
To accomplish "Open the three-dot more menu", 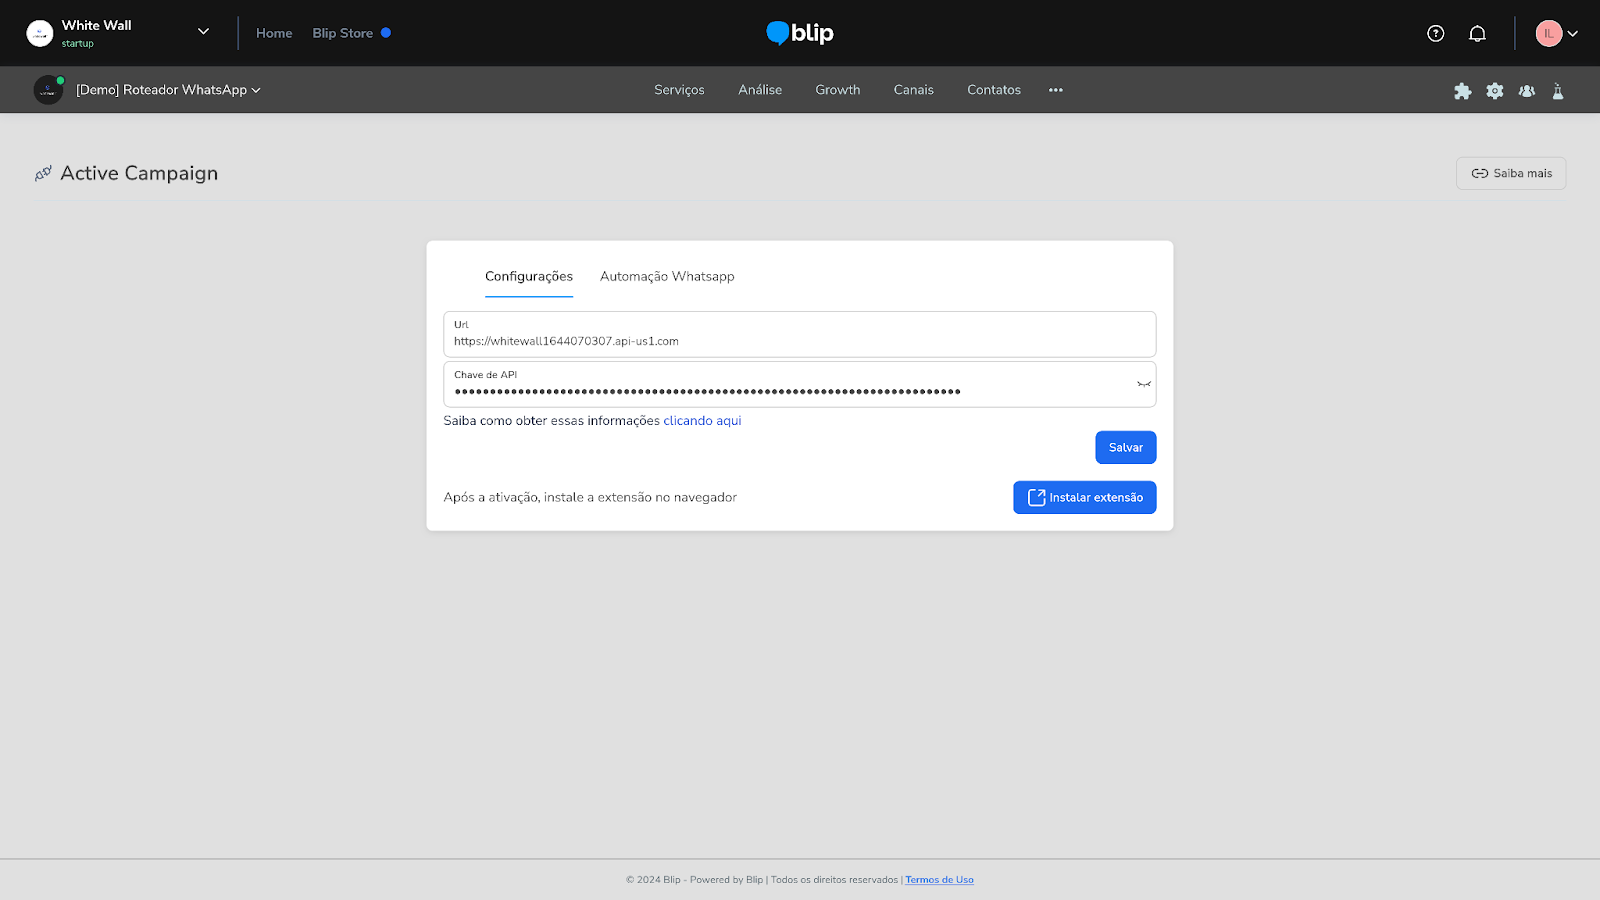I will pos(1055,90).
